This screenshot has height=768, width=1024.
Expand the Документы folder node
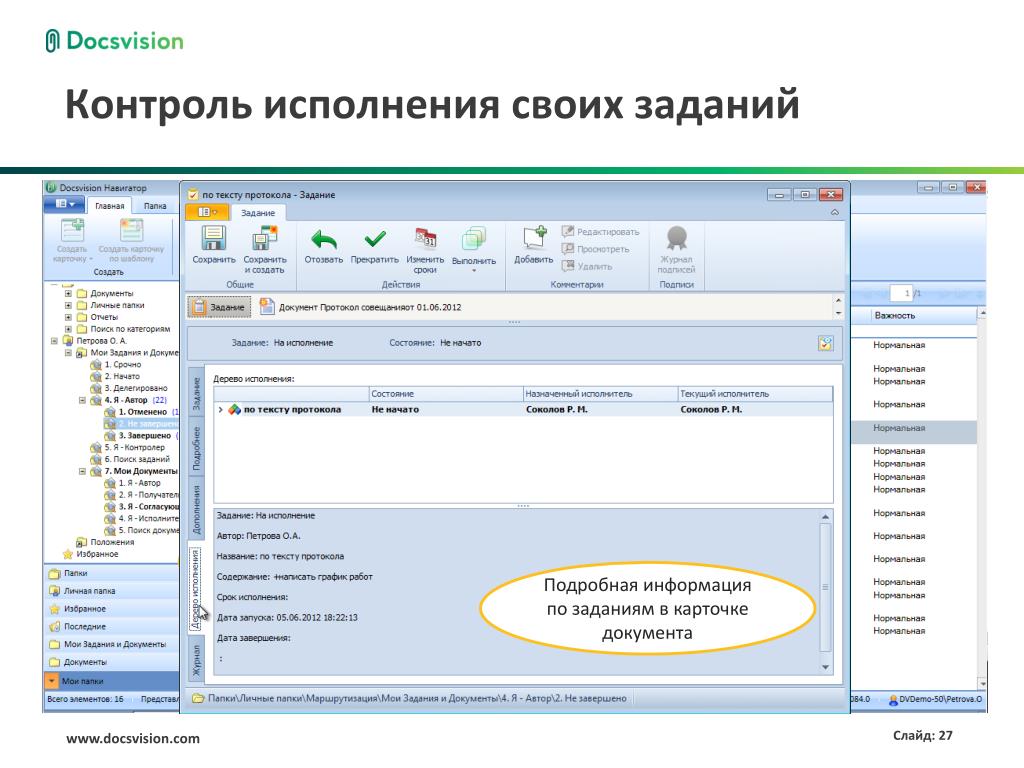pyautogui.click(x=68, y=293)
